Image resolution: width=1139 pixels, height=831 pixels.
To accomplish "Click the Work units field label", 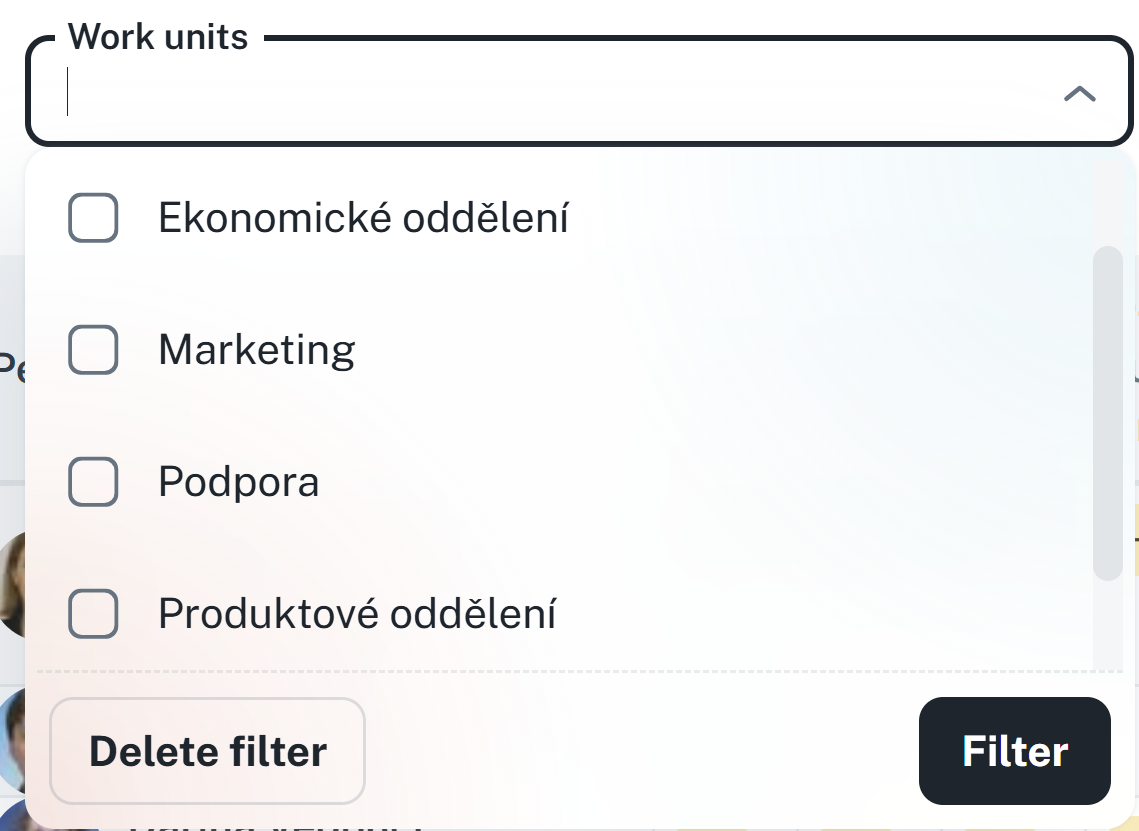I will click(157, 37).
